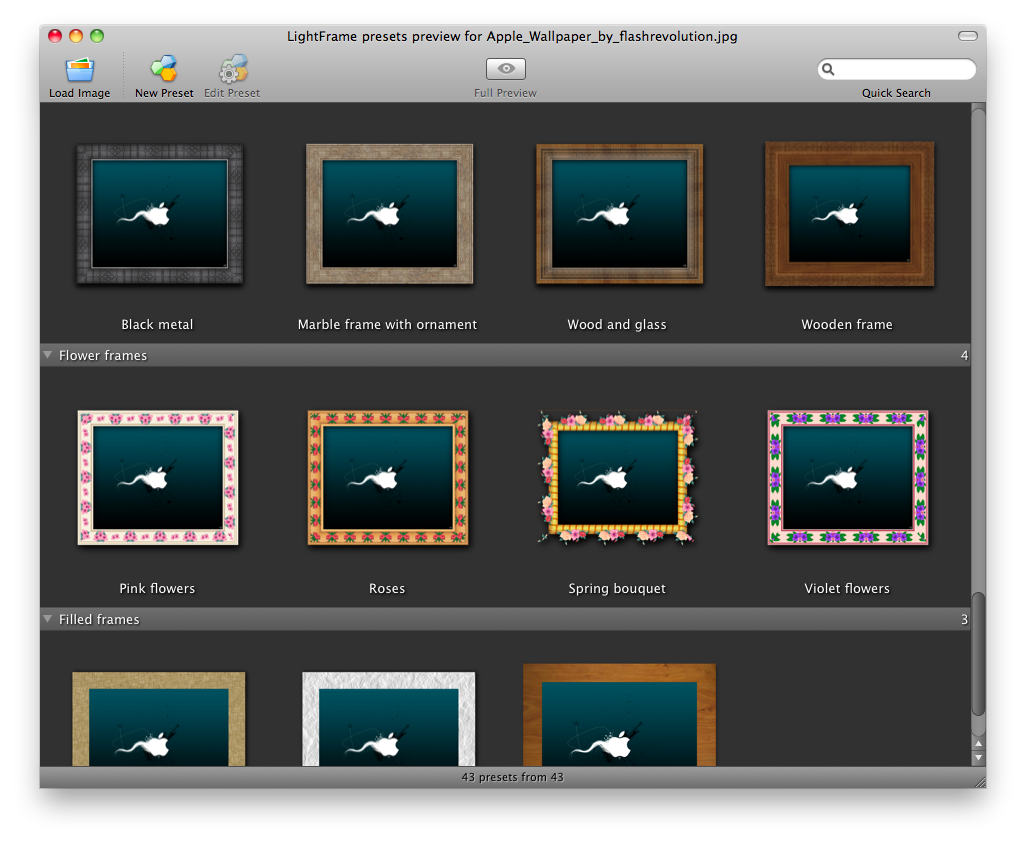Viewport: 1026px width, 843px height.
Task: Click the "Wooden frame" preset label
Action: [847, 325]
